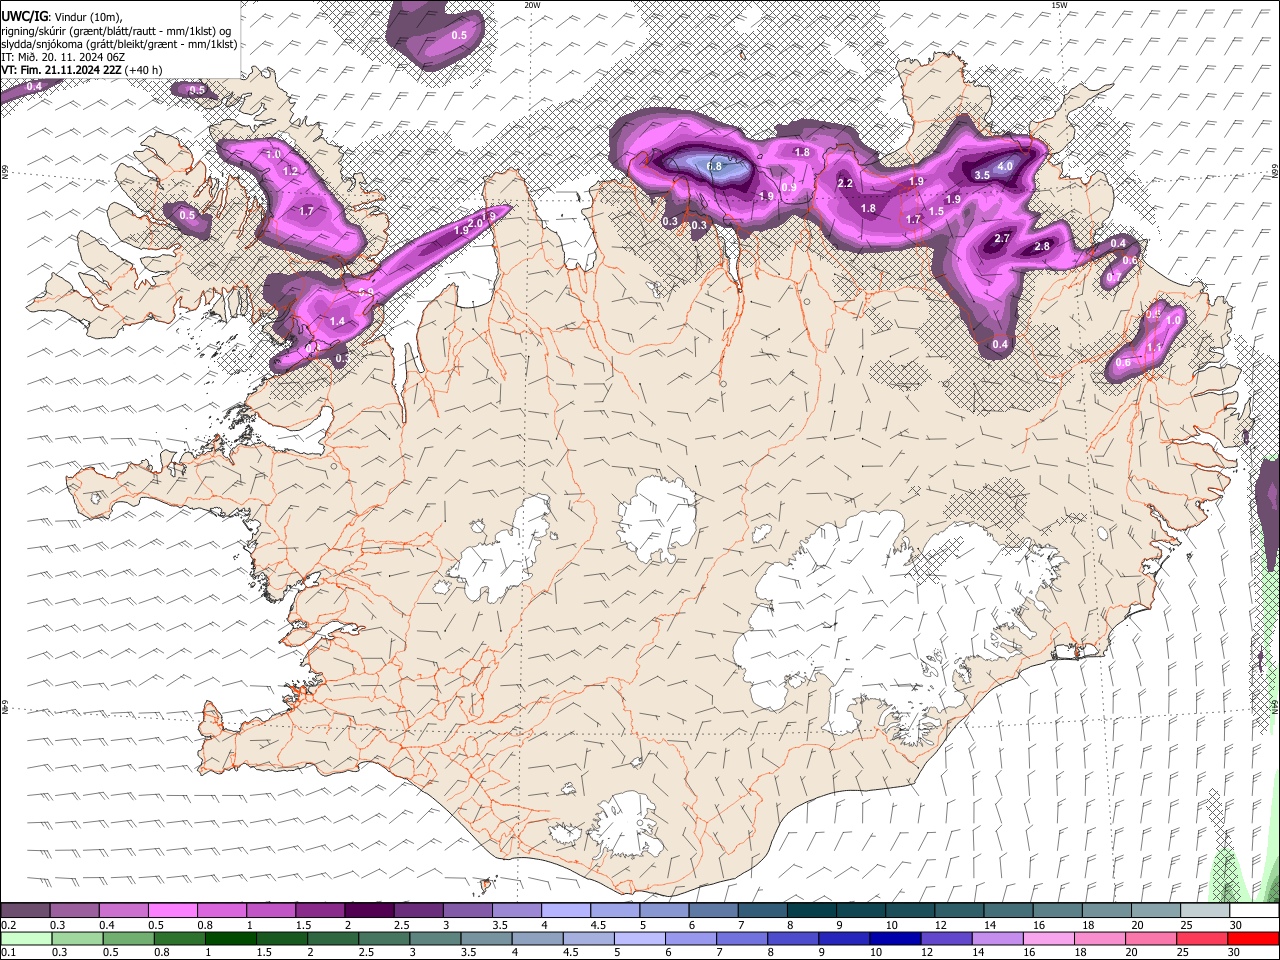Click the 15W longitude label

1059,5
